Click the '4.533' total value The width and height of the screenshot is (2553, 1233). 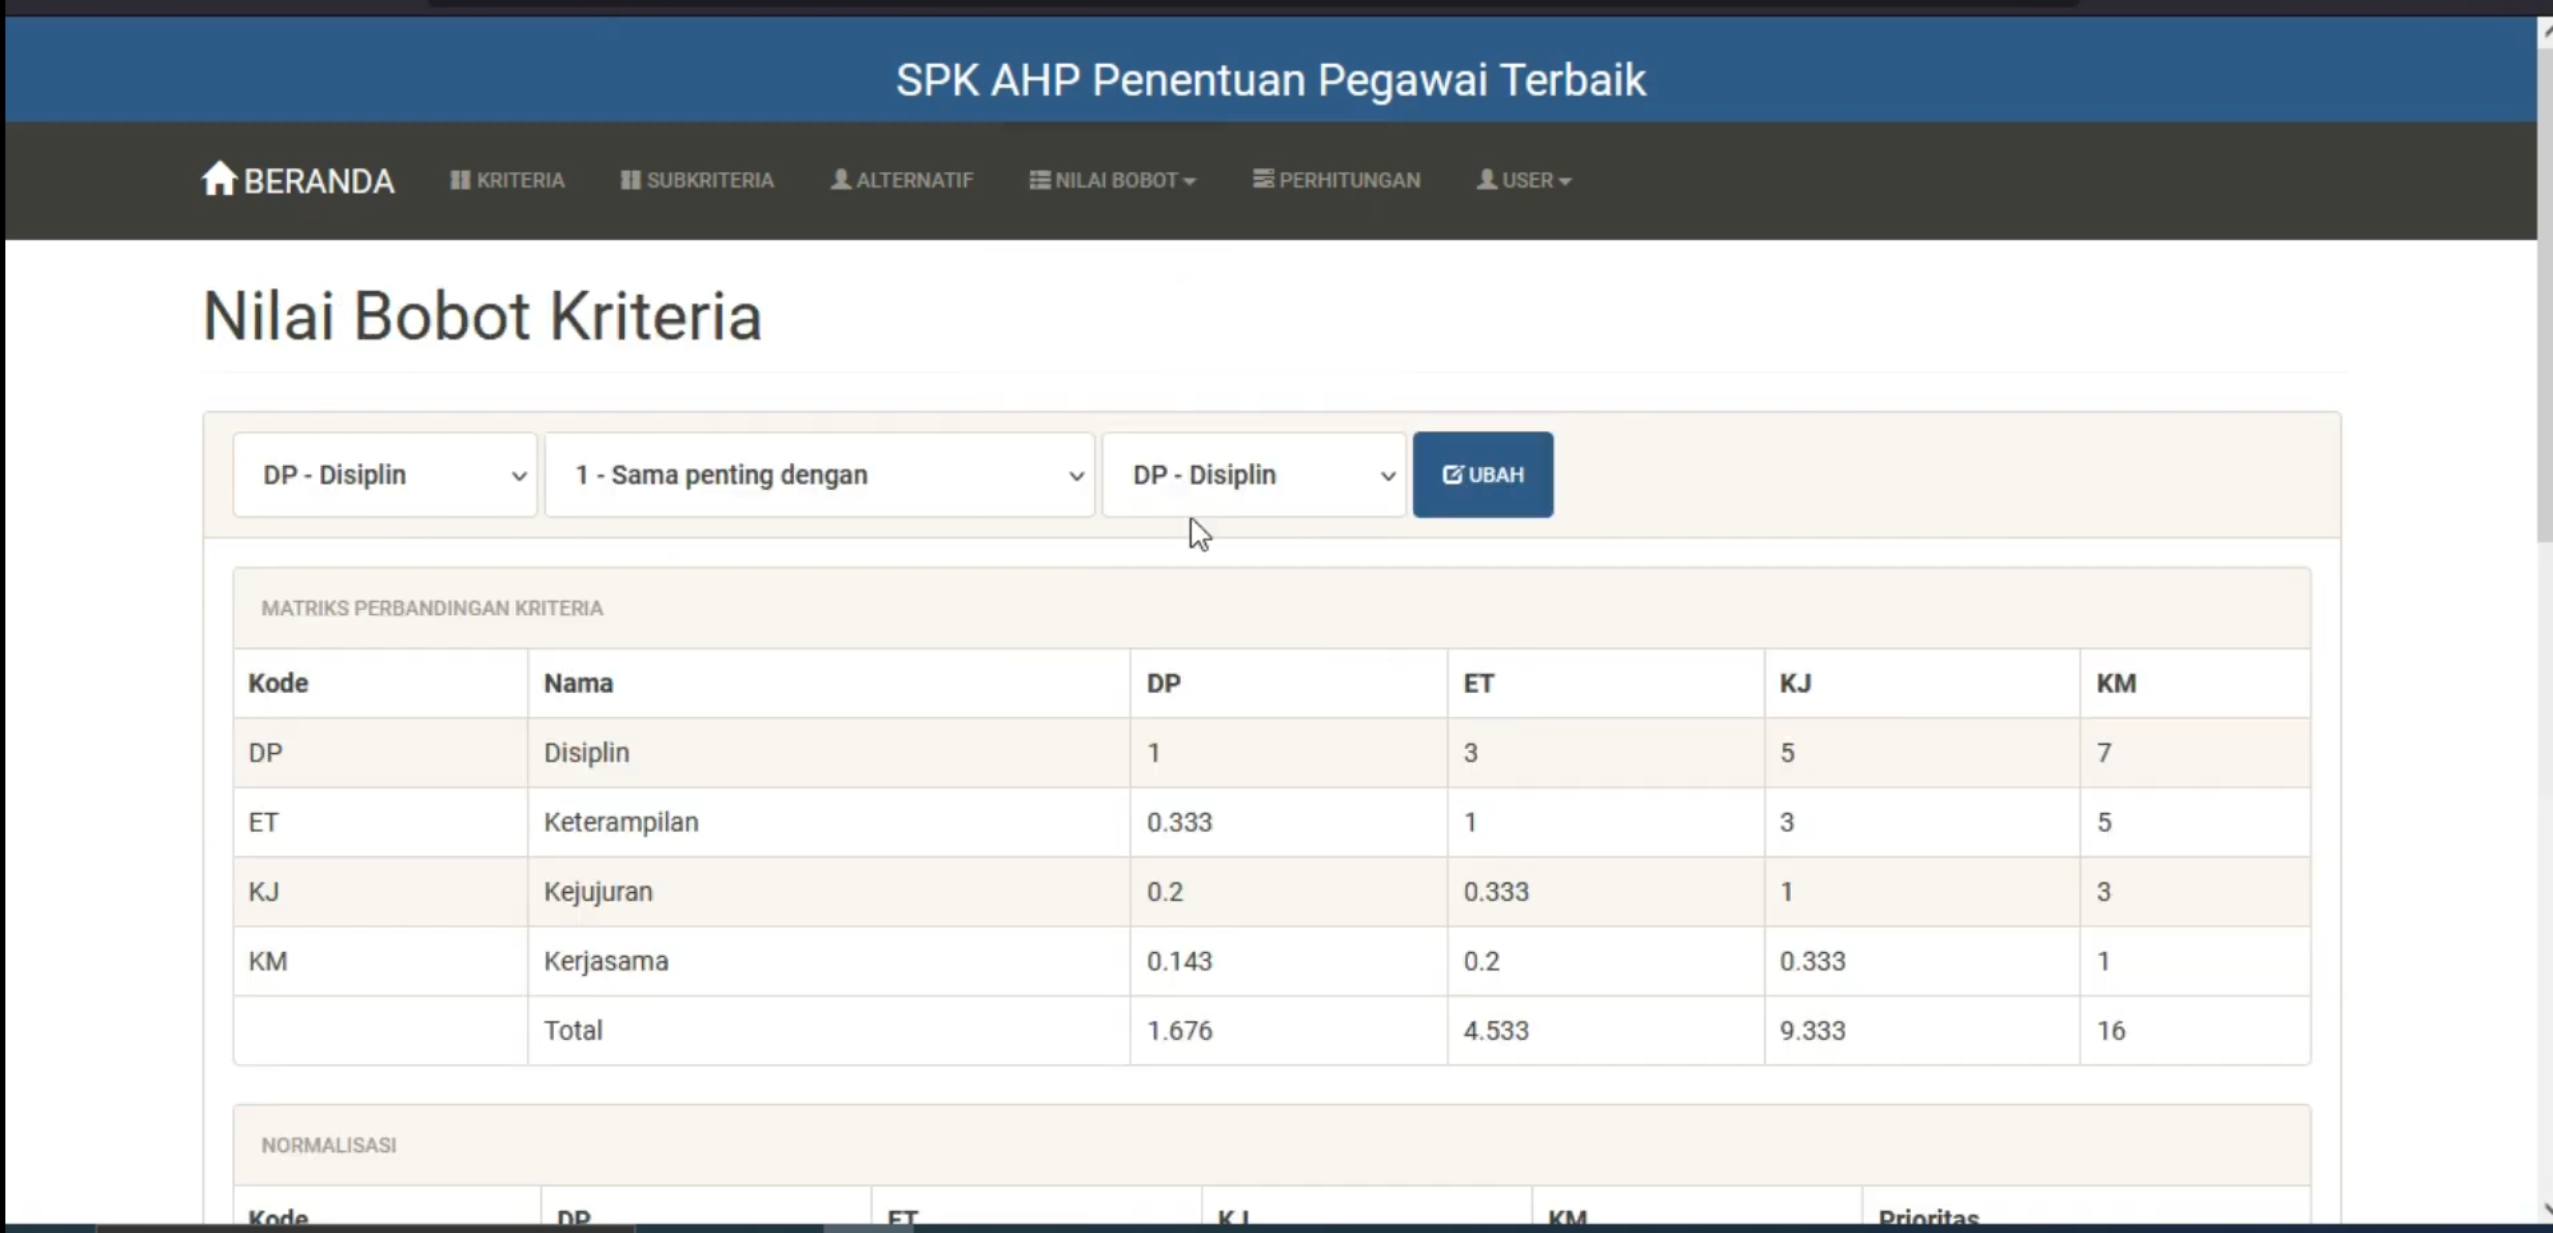point(1496,1030)
